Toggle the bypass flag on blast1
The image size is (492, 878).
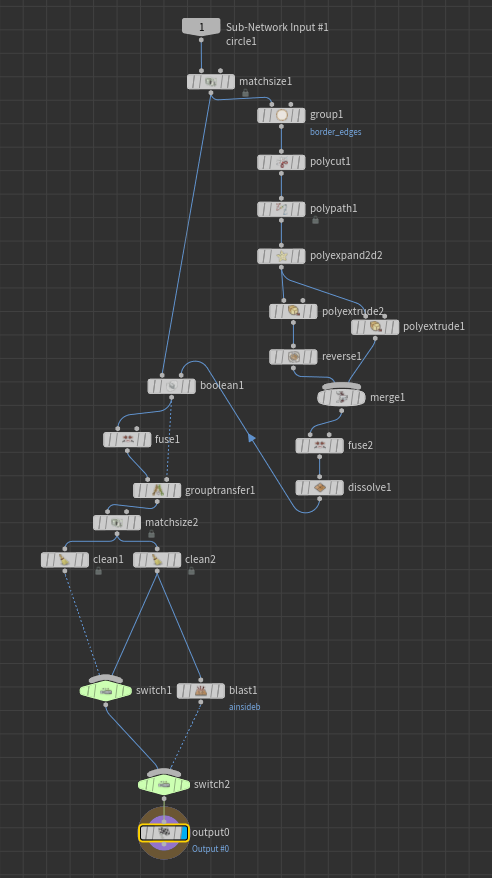point(182,691)
